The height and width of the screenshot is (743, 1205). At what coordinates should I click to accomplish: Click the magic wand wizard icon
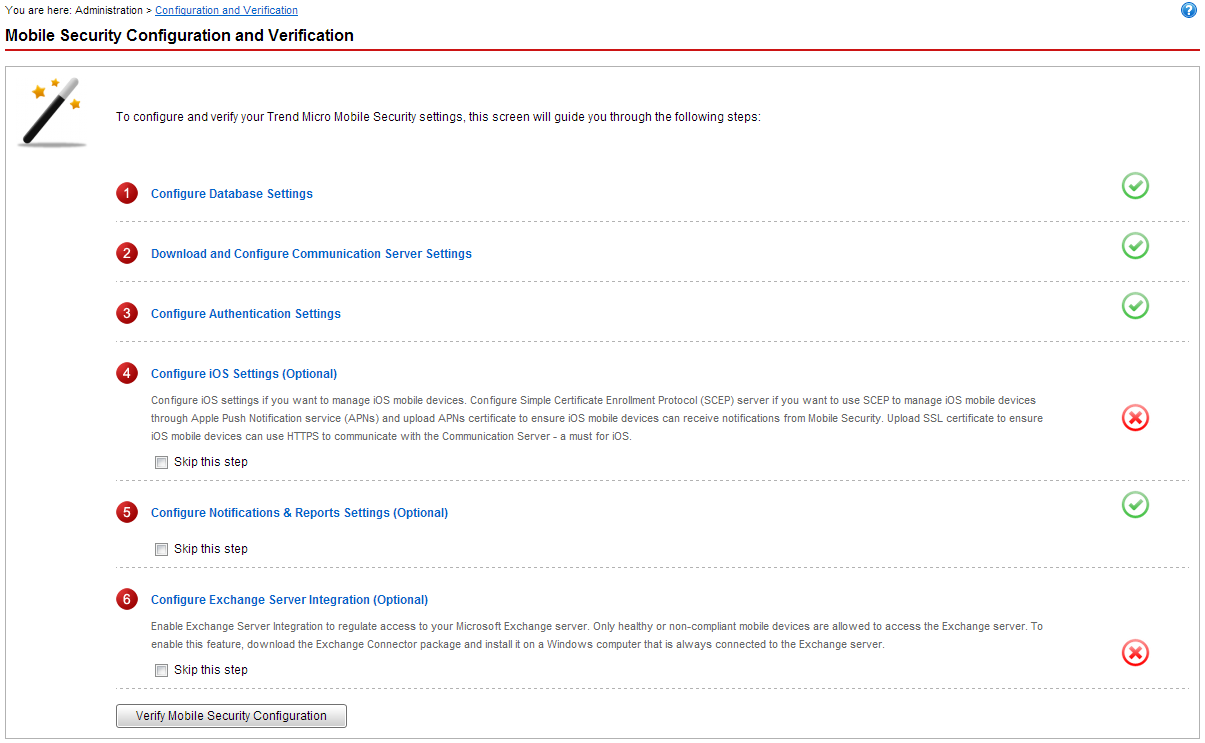[x=52, y=112]
